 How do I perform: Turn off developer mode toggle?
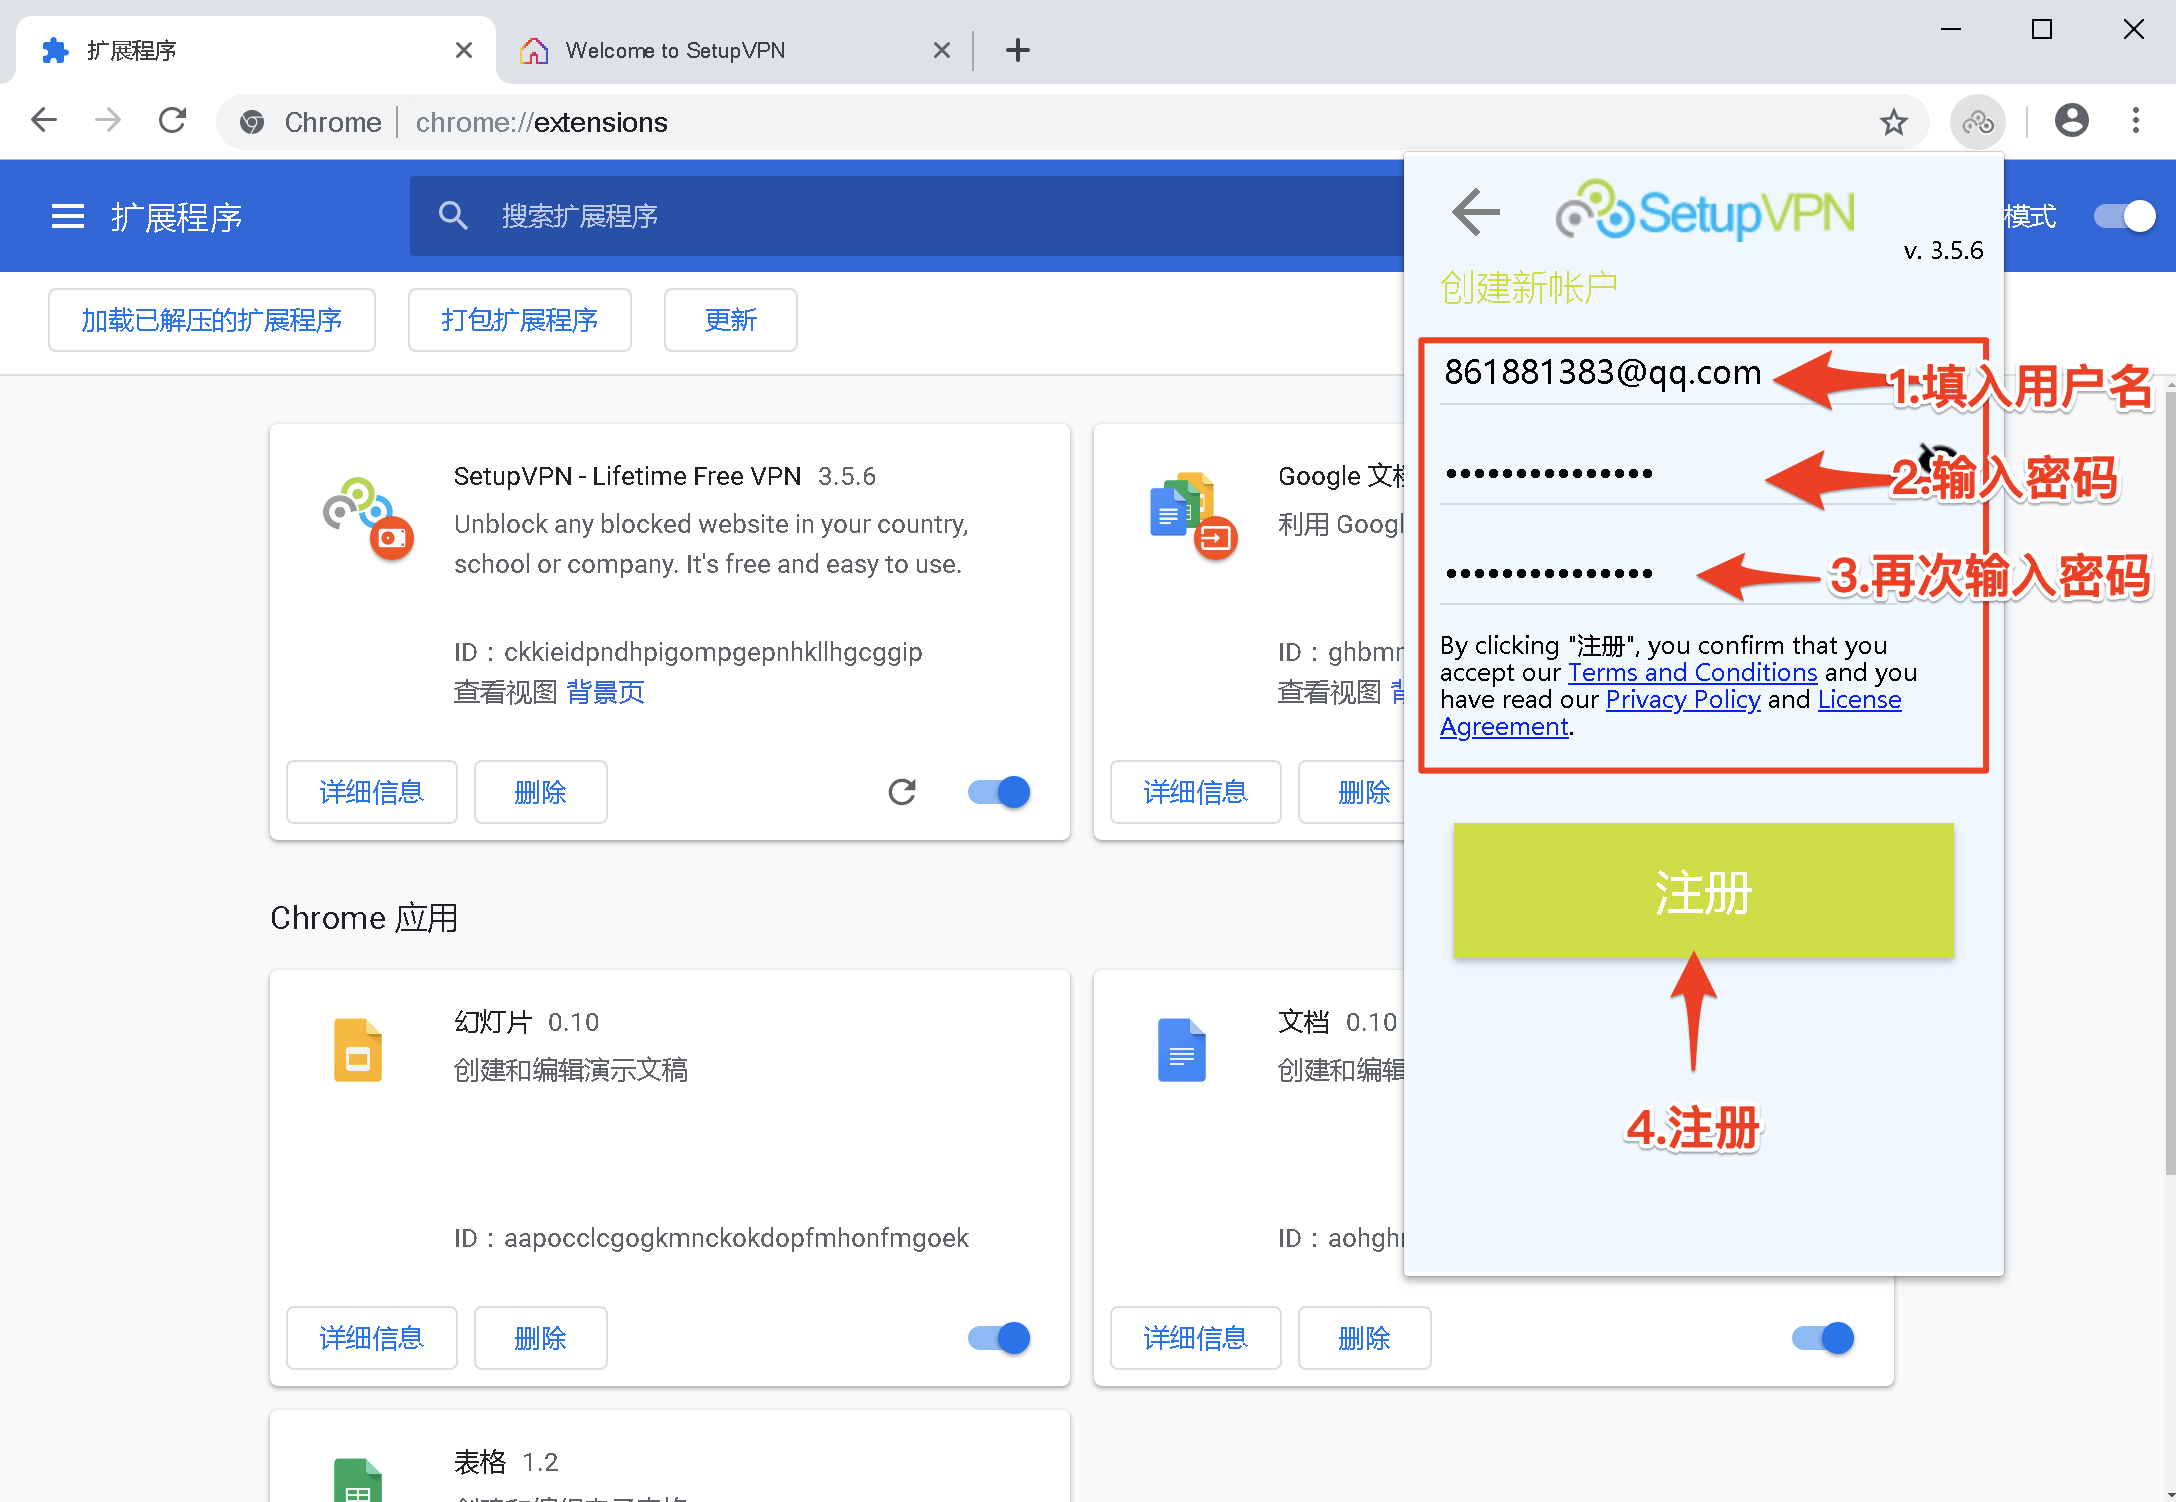pyautogui.click(x=2124, y=216)
